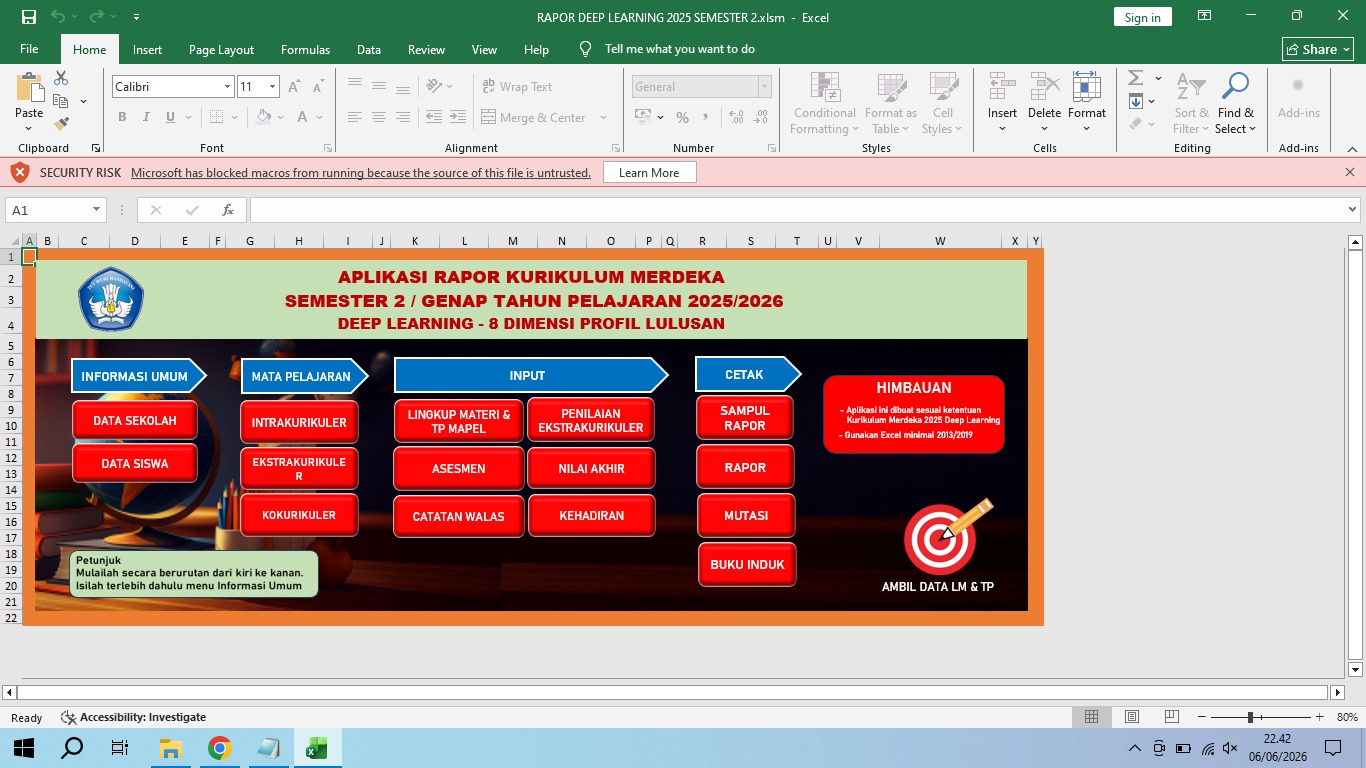Click the KEHADIRAN button
Viewport: 1366px width, 768px height.
[592, 516]
